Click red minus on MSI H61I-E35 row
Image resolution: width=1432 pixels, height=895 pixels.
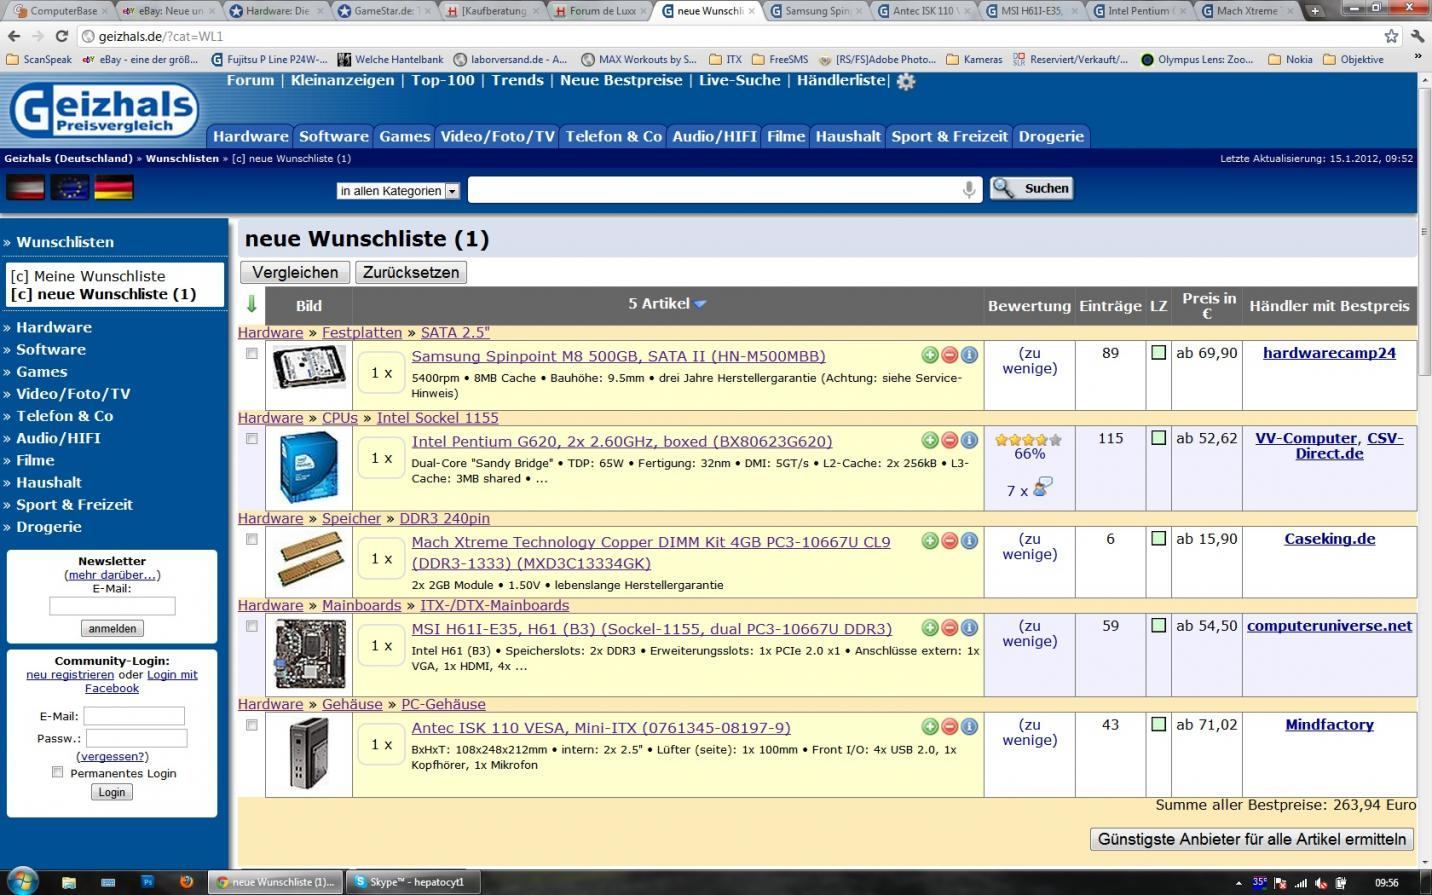(x=950, y=628)
